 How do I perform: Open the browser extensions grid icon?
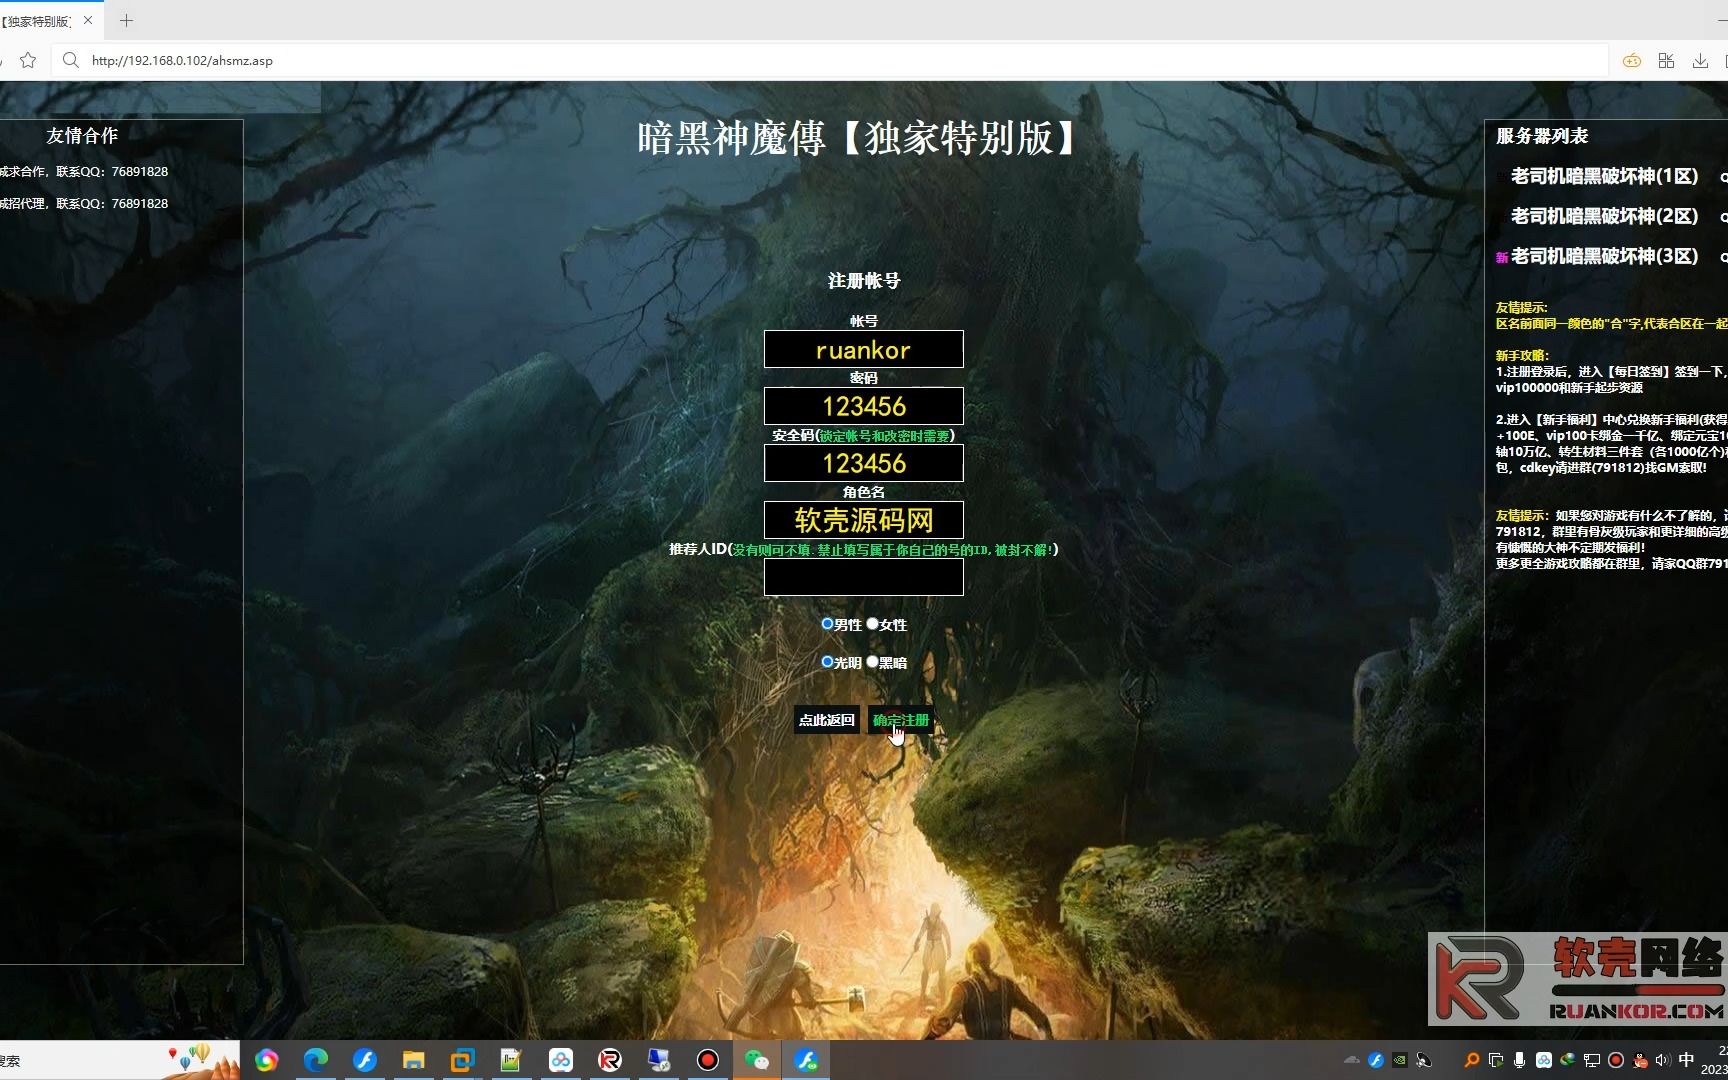[1666, 61]
